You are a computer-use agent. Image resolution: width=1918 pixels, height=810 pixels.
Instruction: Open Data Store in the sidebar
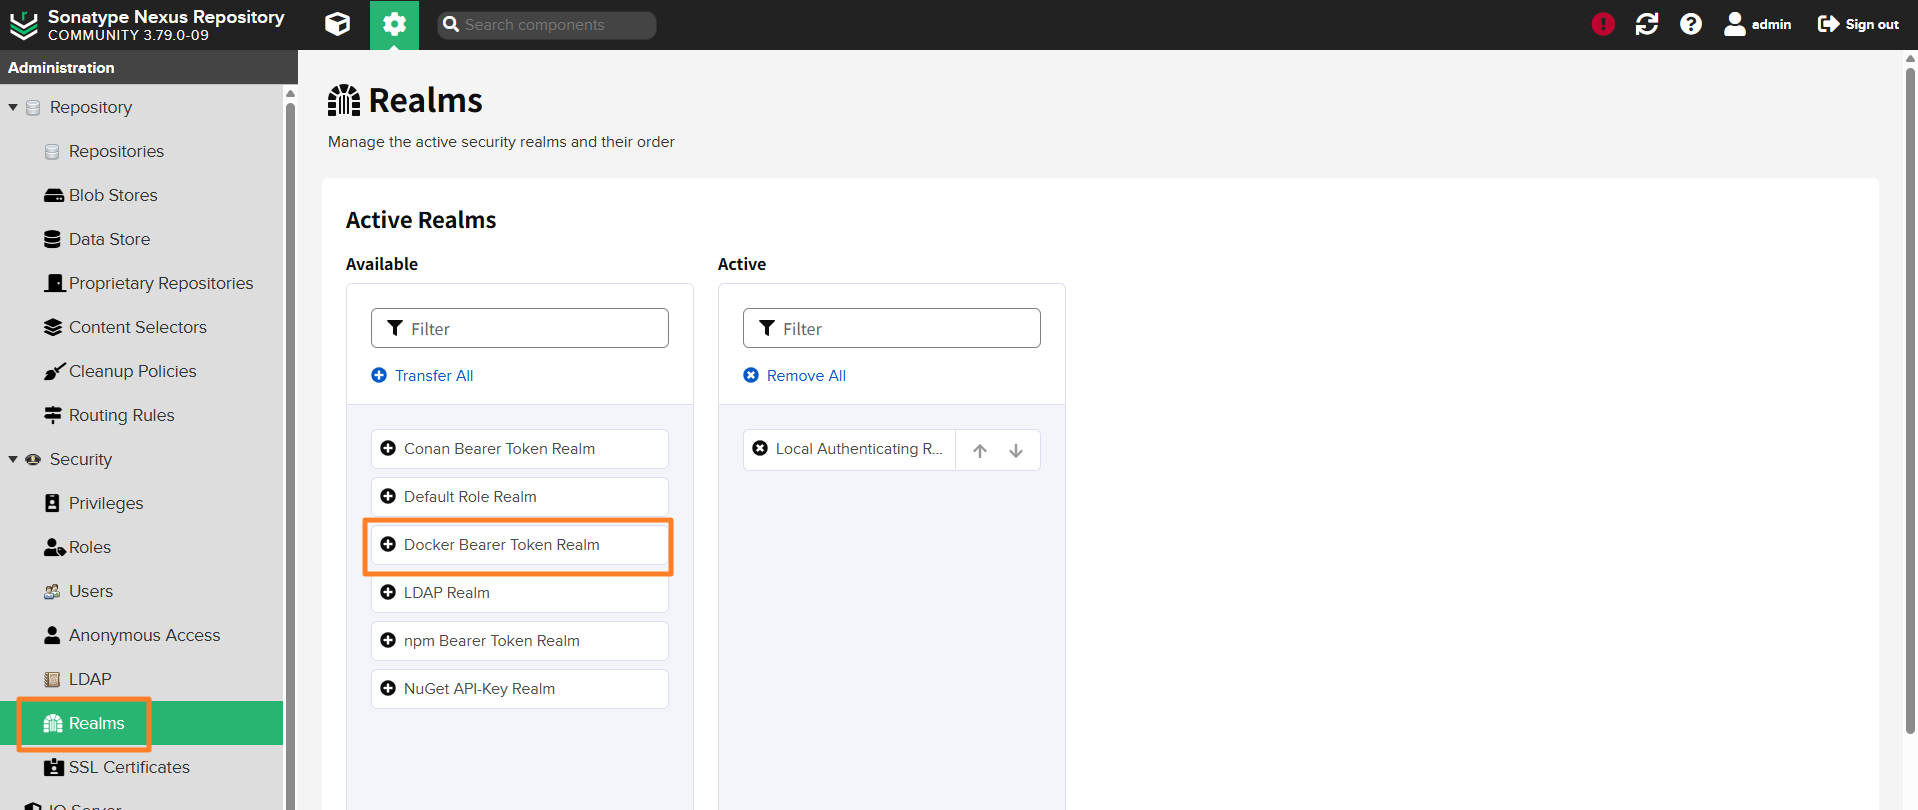109,239
